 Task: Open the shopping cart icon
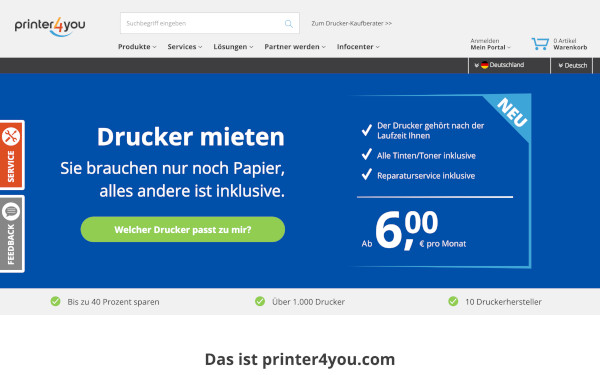[x=540, y=44]
